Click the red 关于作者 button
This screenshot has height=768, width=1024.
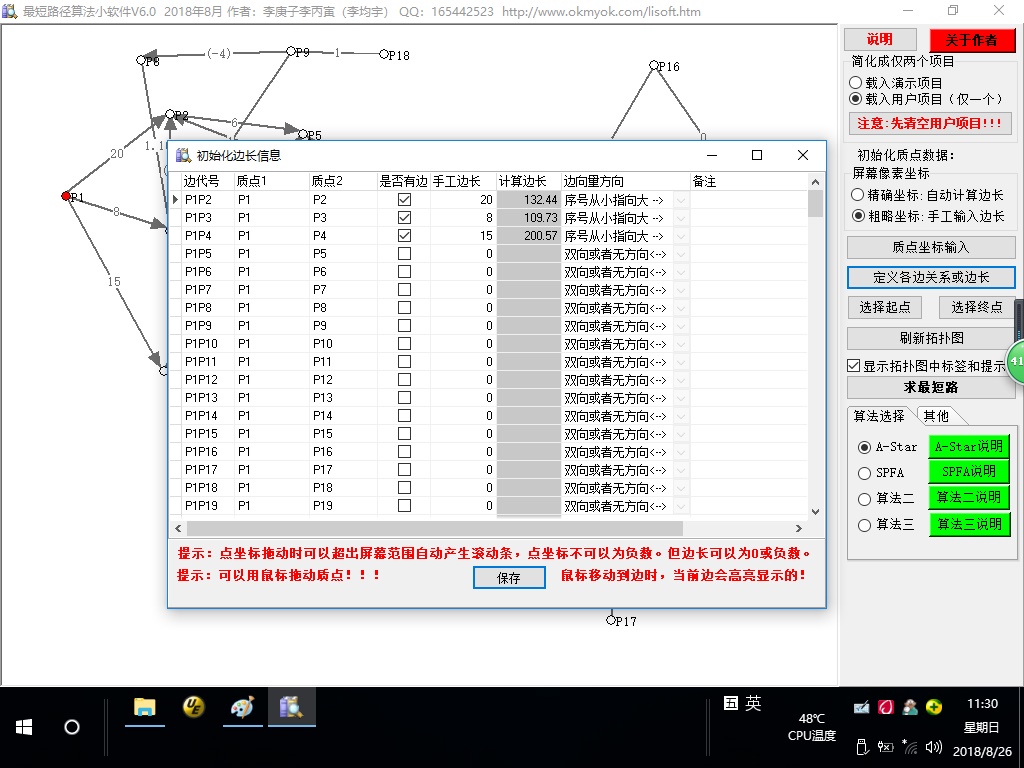click(972, 40)
